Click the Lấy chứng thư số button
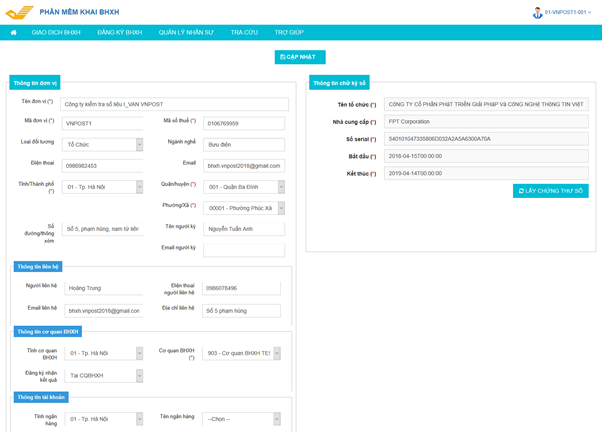Image resolution: width=602 pixels, height=432 pixels. [x=550, y=190]
